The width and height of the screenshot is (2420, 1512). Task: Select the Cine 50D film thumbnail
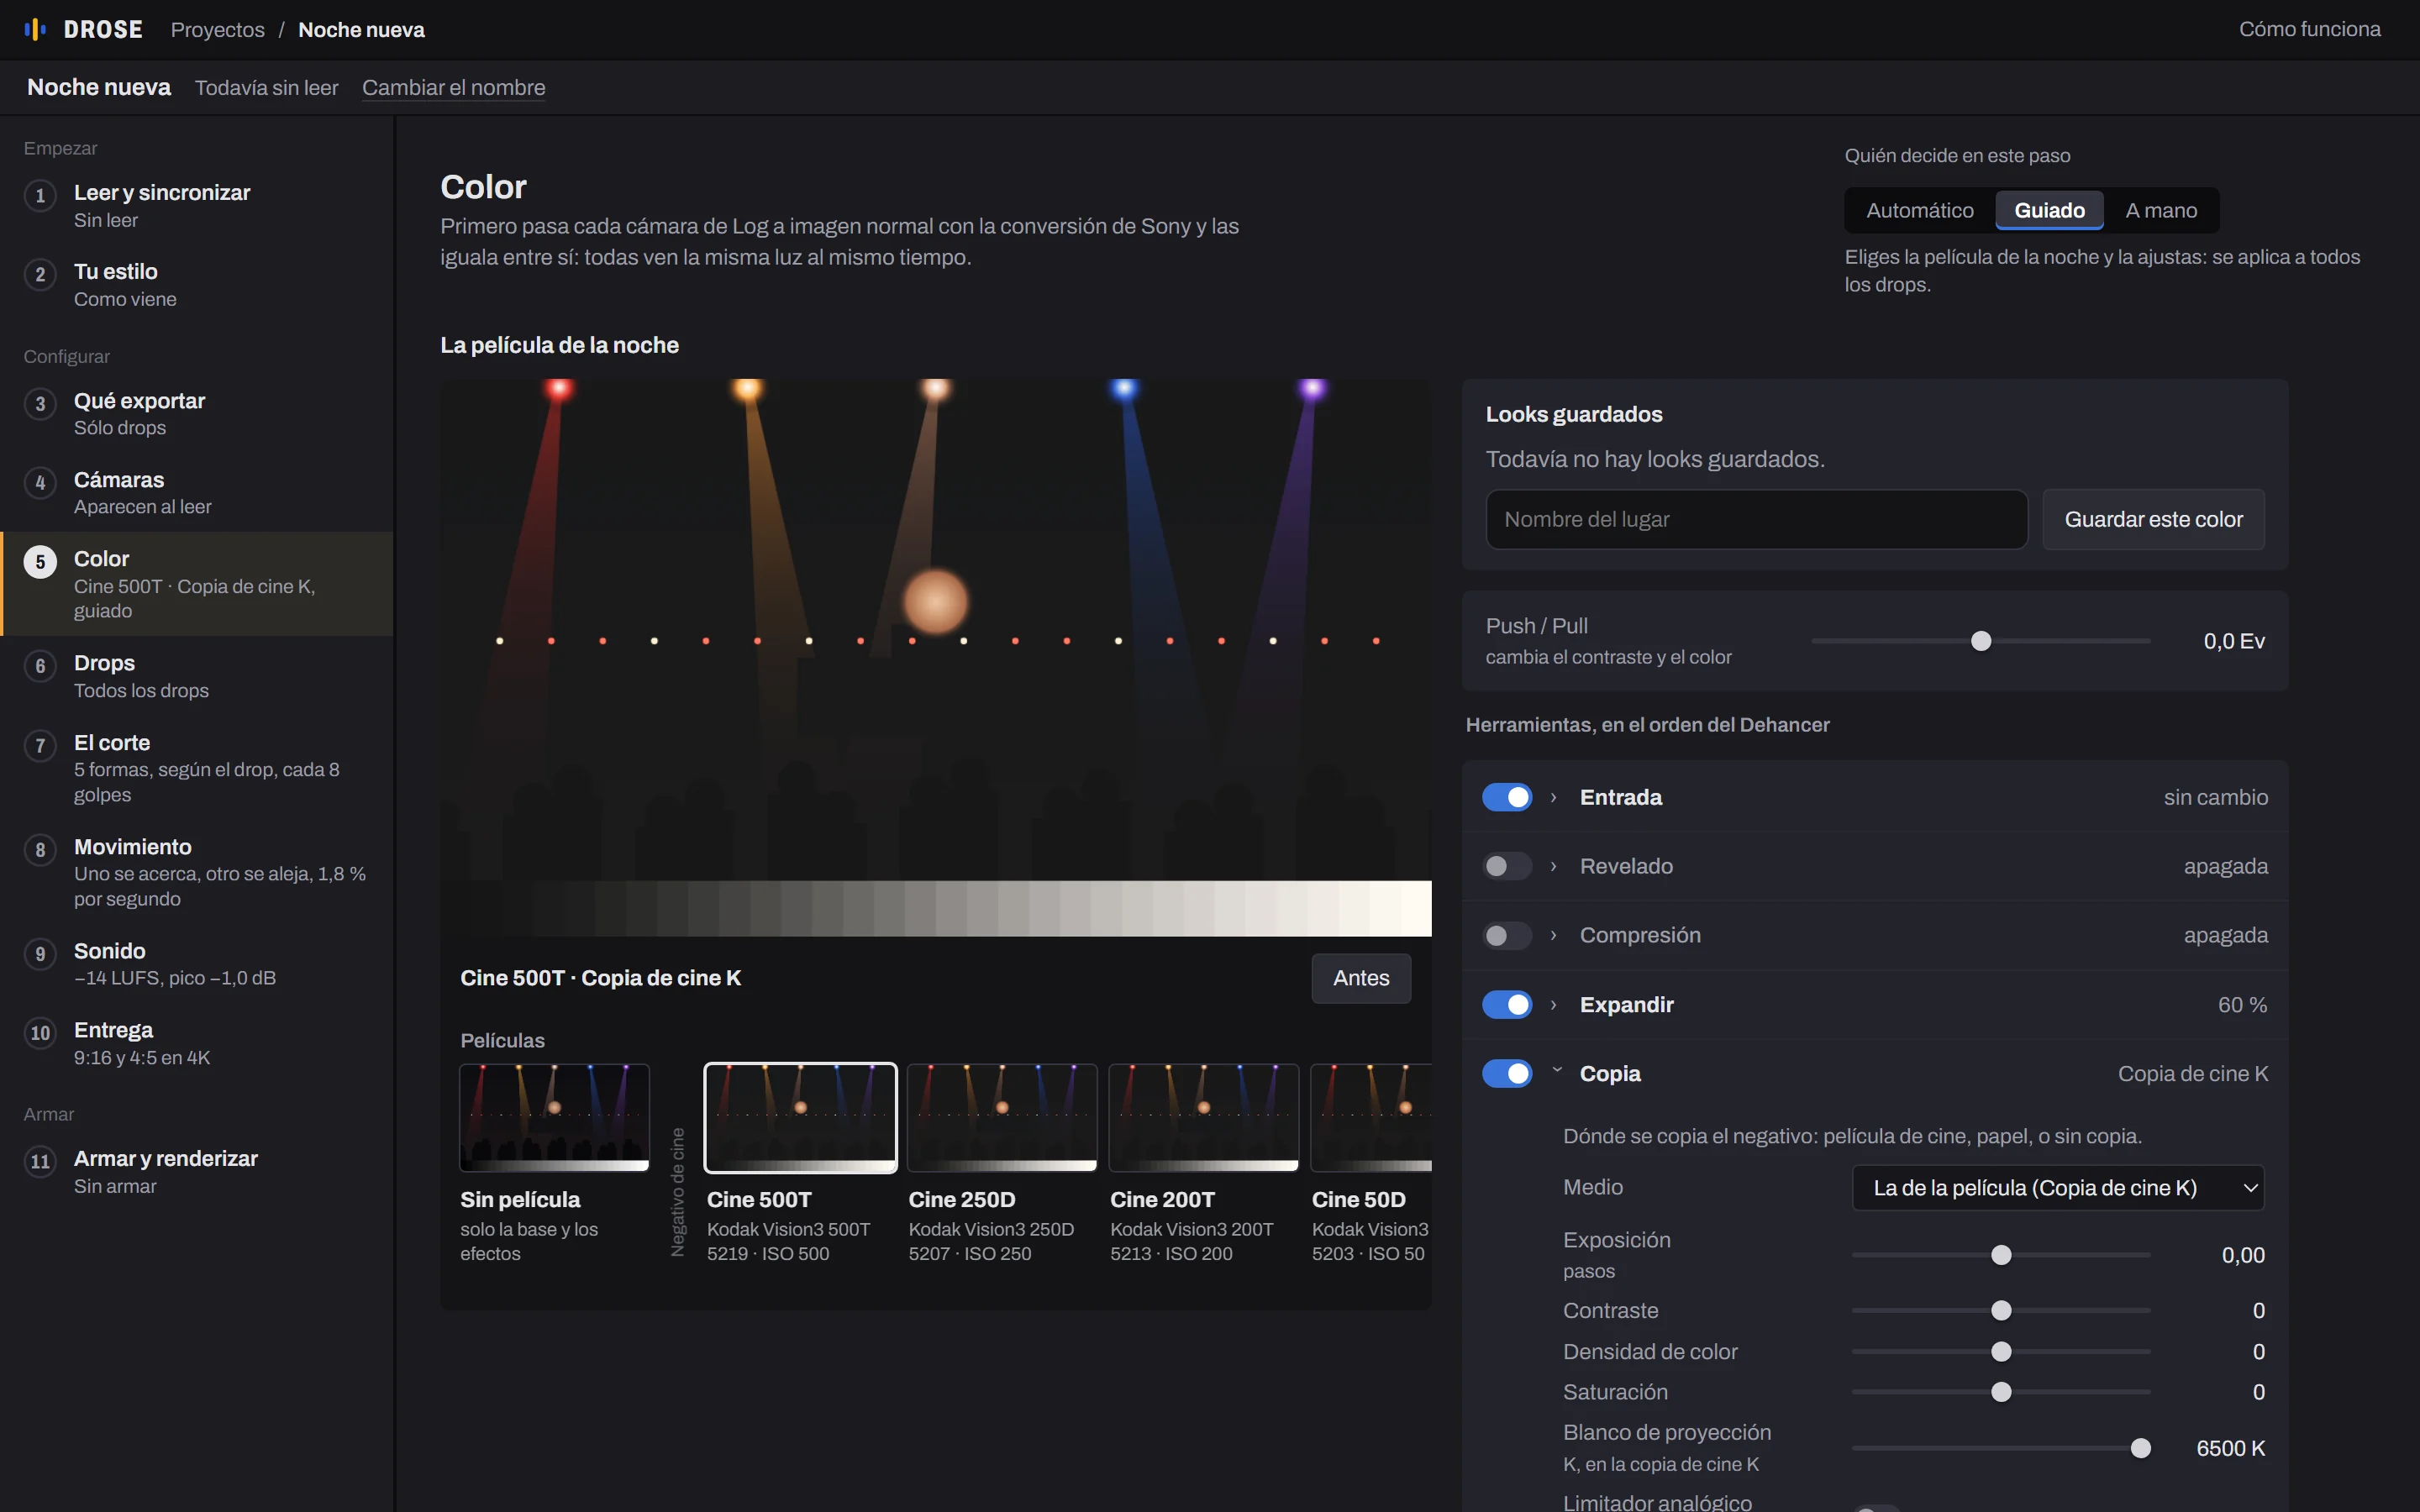[1371, 1117]
